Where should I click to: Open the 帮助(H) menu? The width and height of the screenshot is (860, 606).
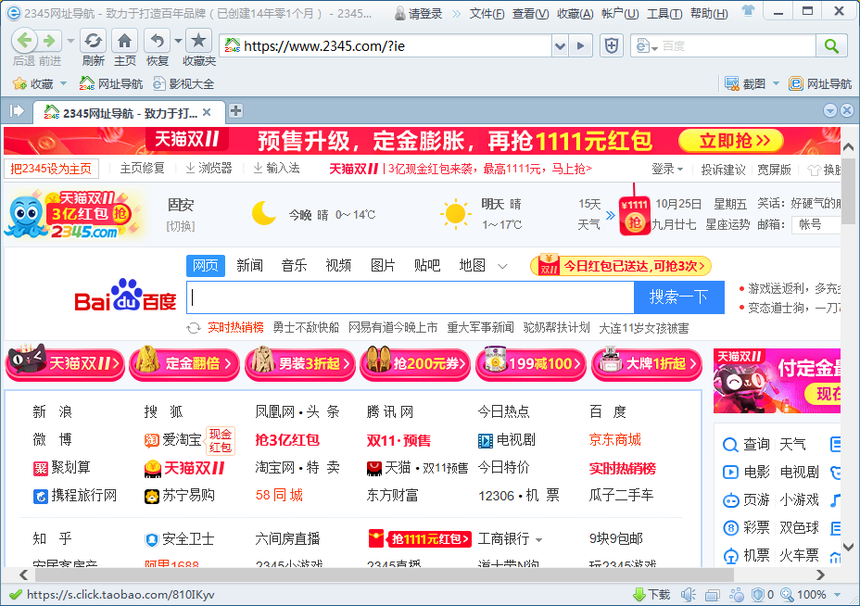(709, 14)
